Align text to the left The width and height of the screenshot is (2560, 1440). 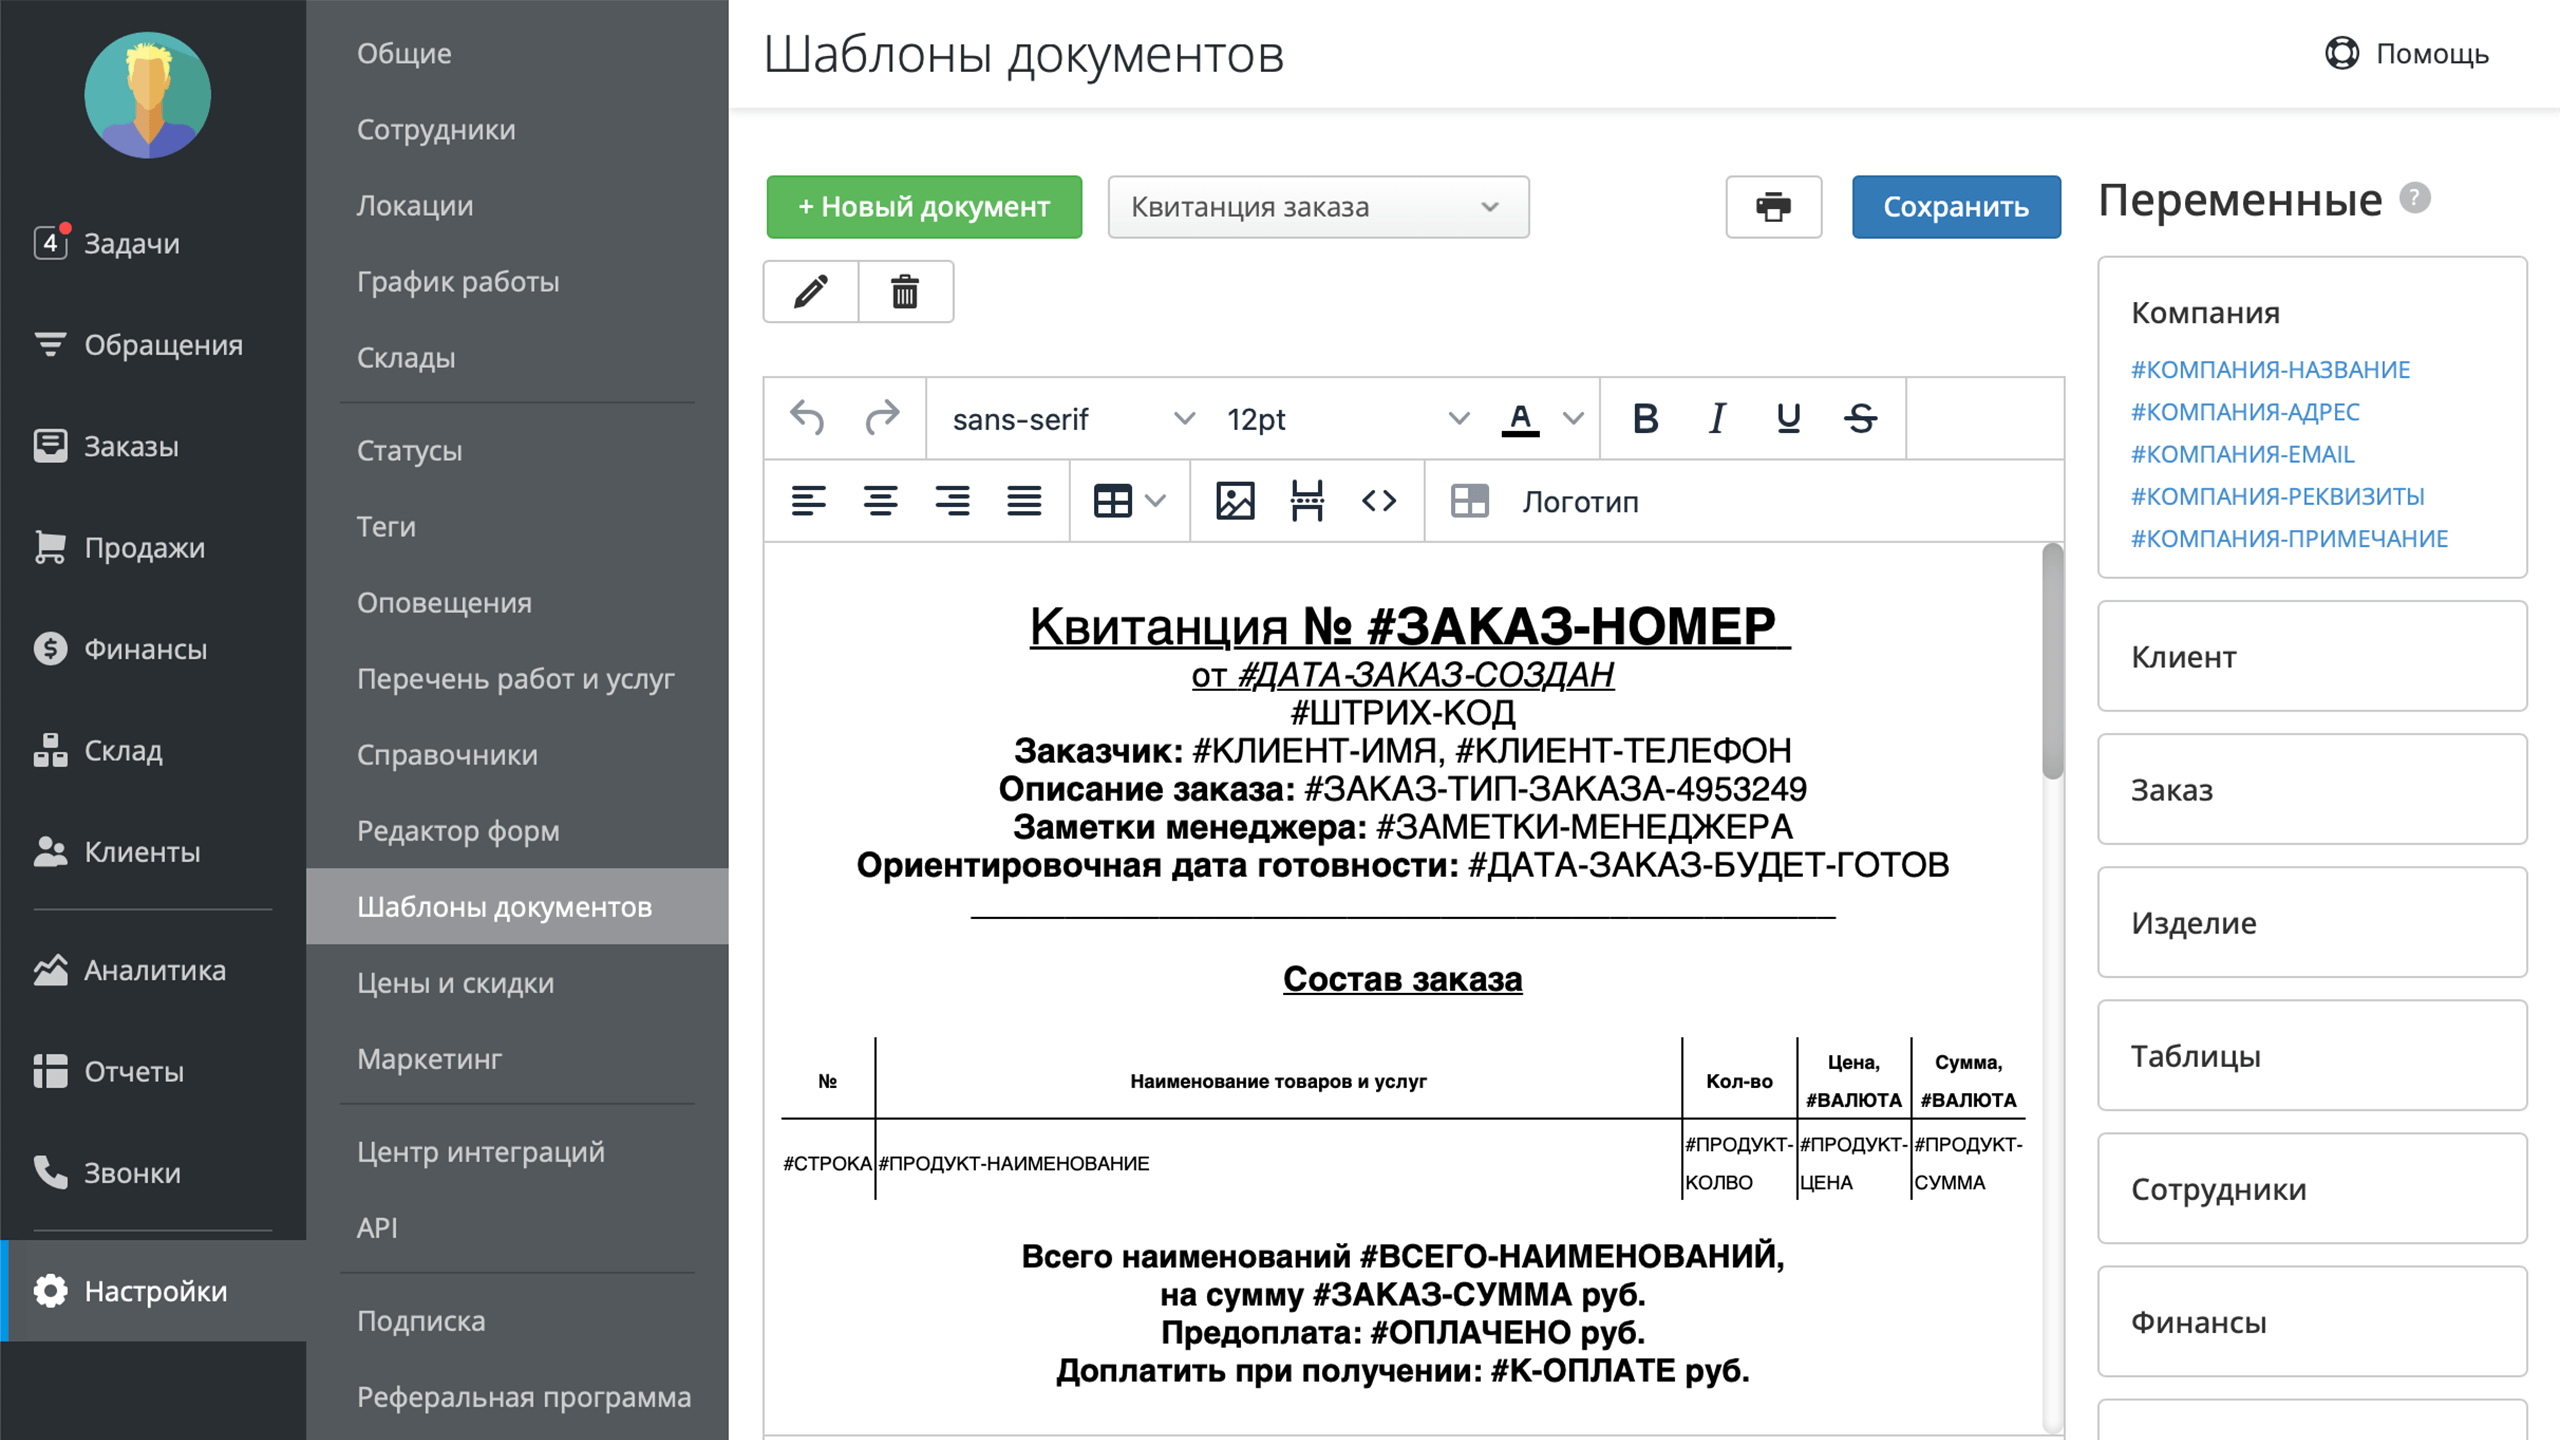[808, 501]
